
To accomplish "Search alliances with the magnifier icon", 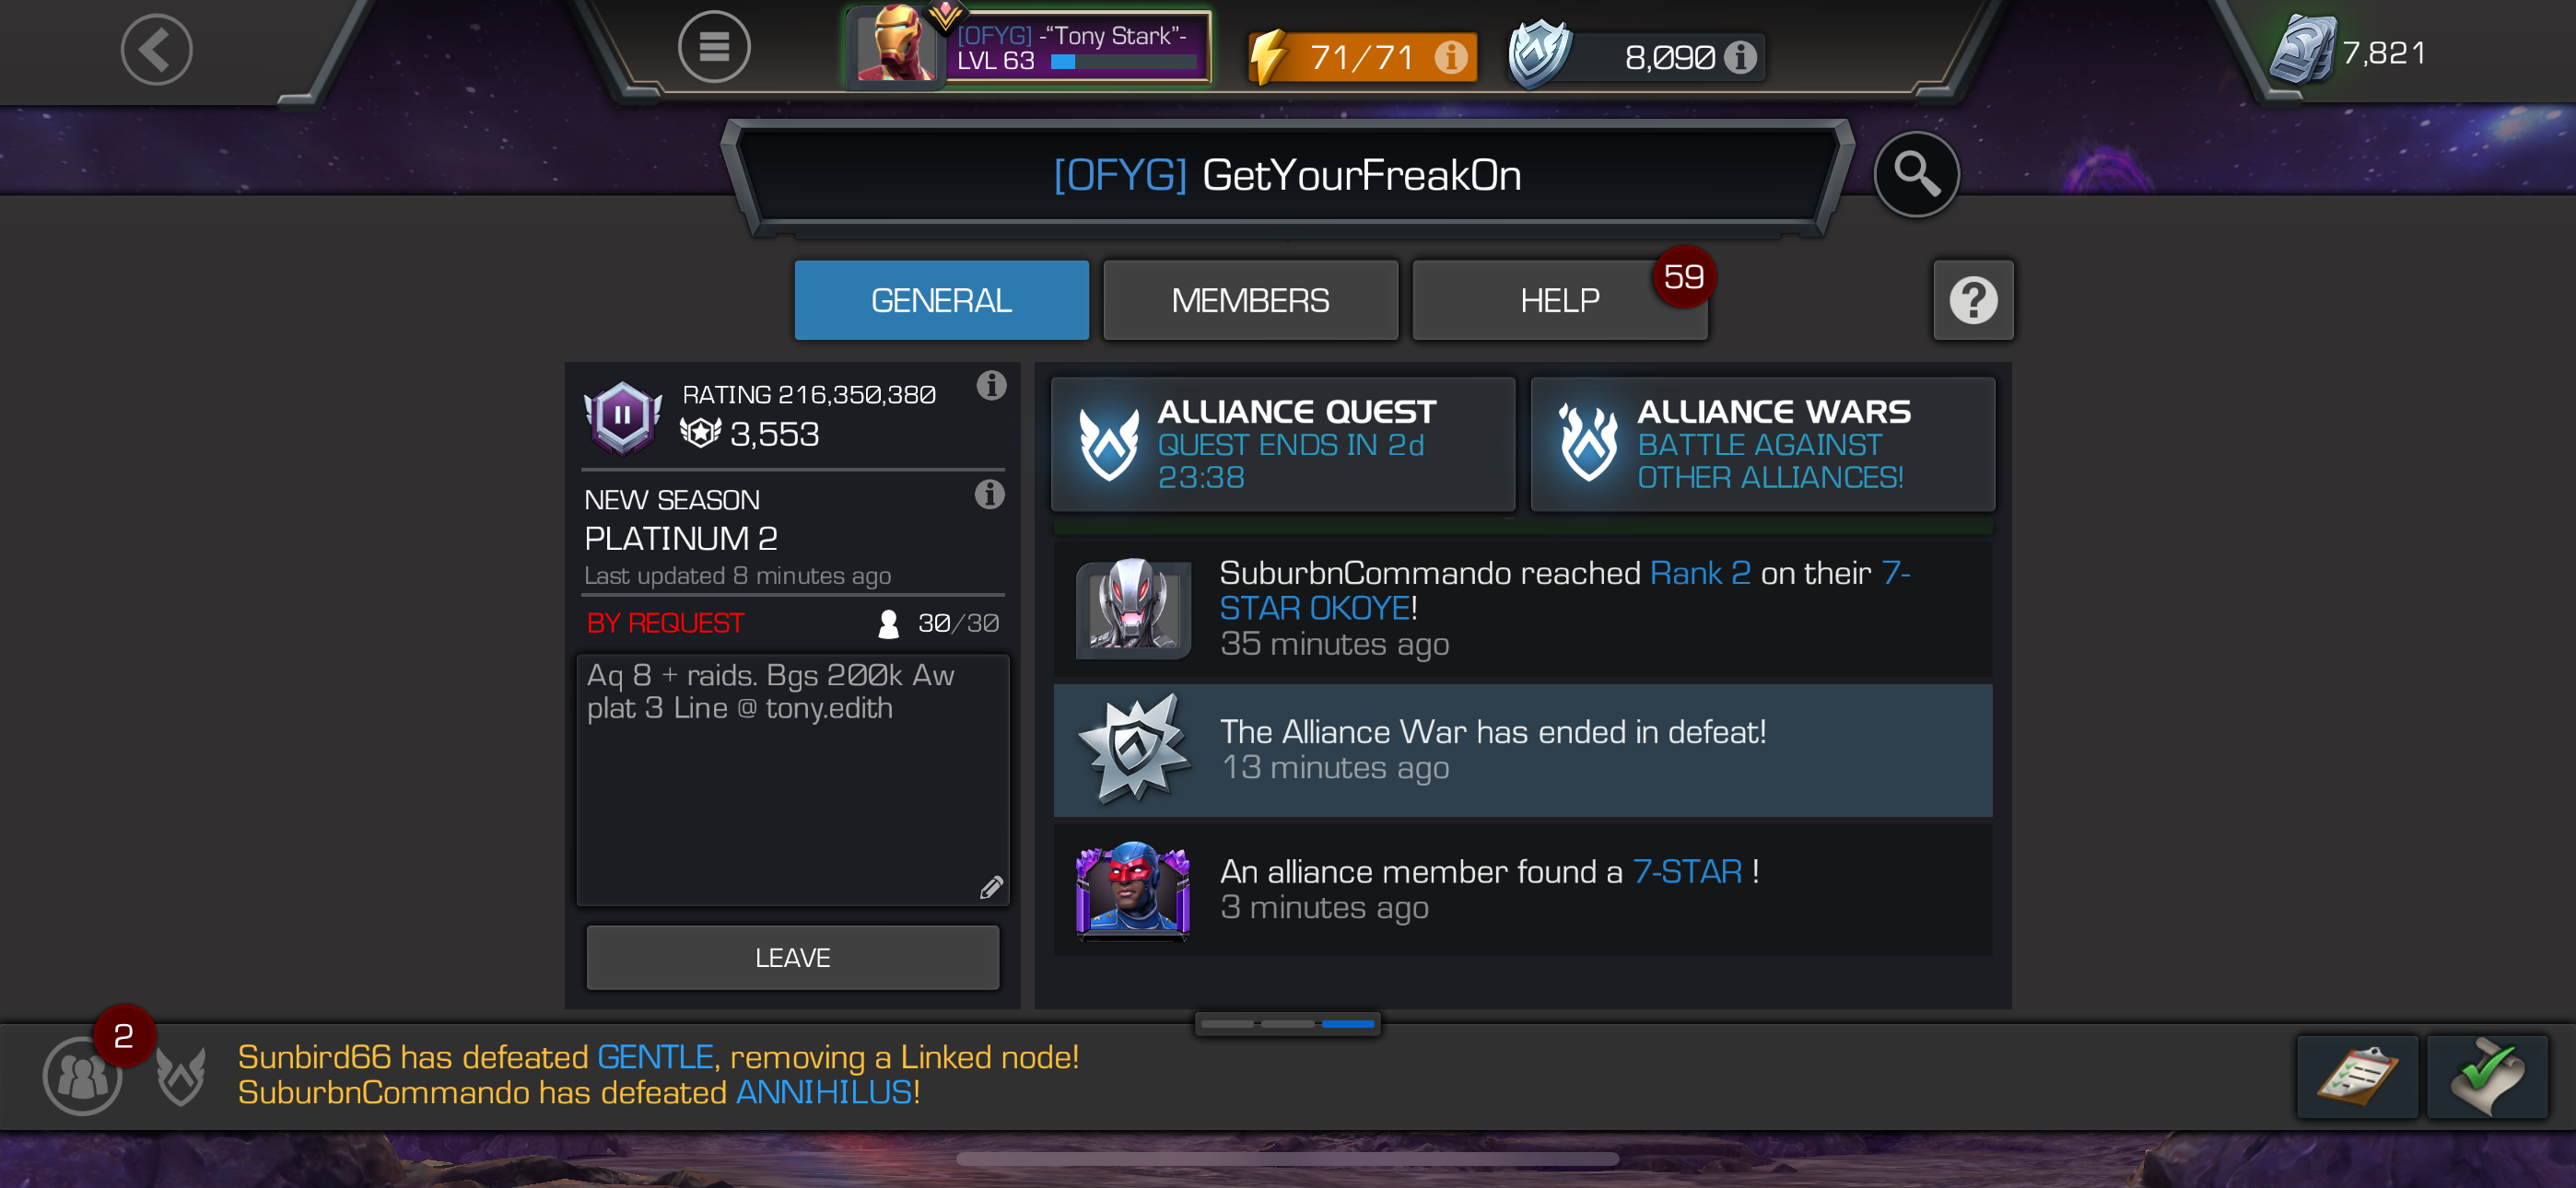I will (1915, 174).
